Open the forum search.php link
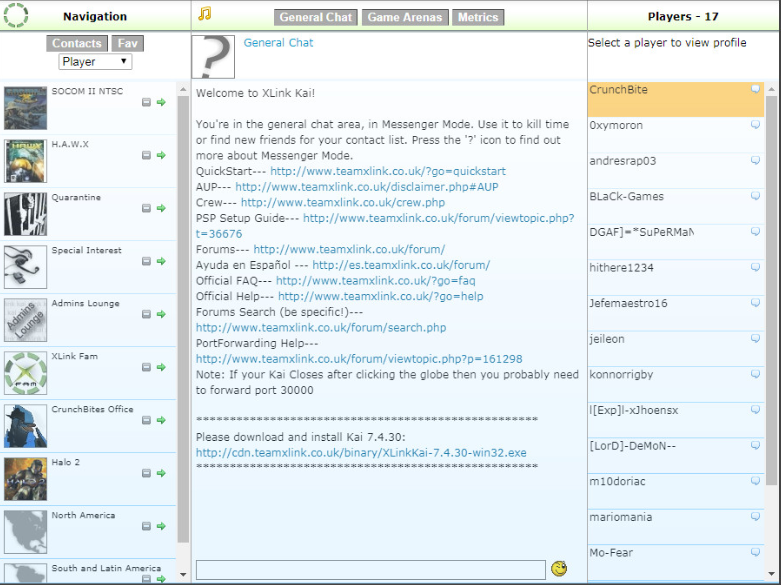 [x=321, y=327]
